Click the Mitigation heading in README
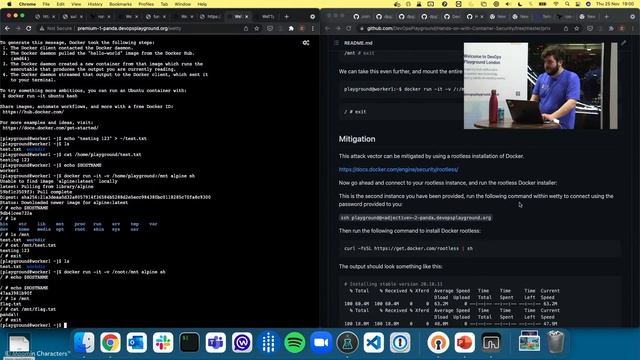 pyautogui.click(x=357, y=139)
